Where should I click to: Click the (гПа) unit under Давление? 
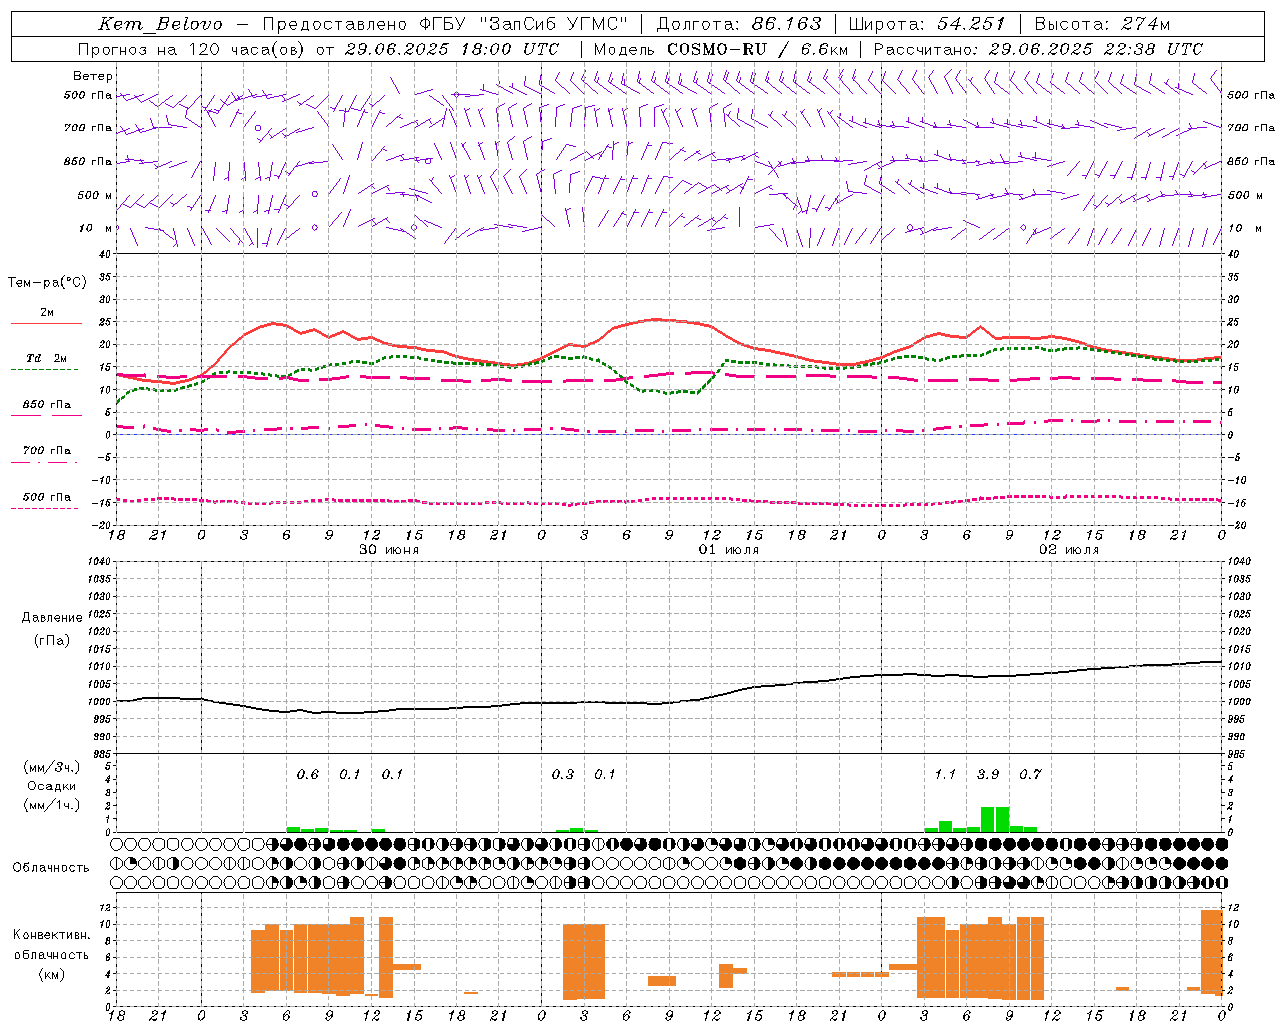tap(52, 641)
